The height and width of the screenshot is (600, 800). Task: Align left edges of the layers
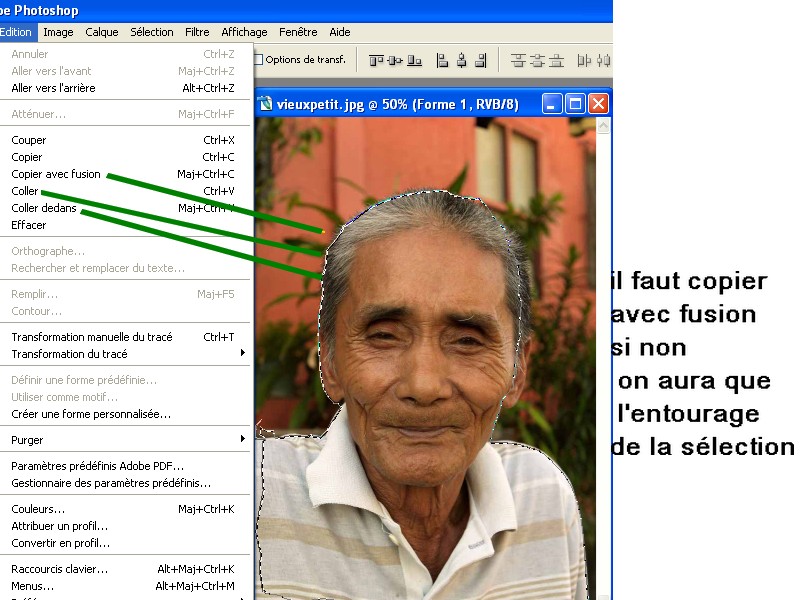[x=442, y=61]
